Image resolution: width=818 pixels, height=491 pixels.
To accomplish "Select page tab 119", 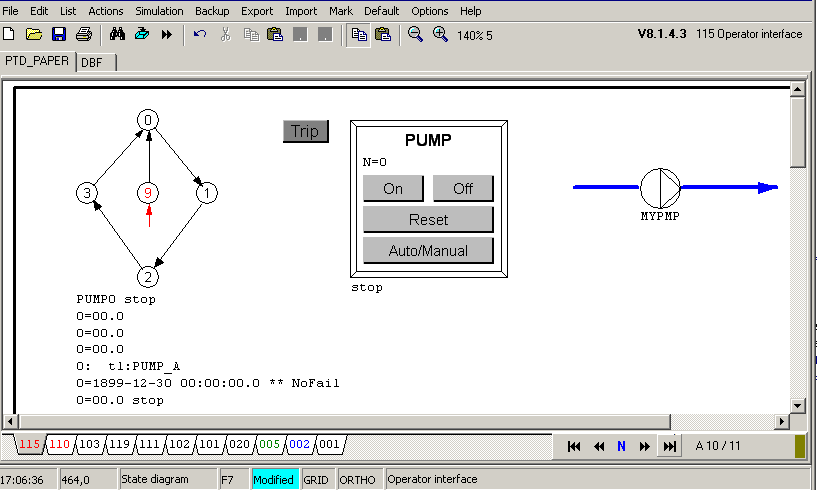I will point(119,445).
